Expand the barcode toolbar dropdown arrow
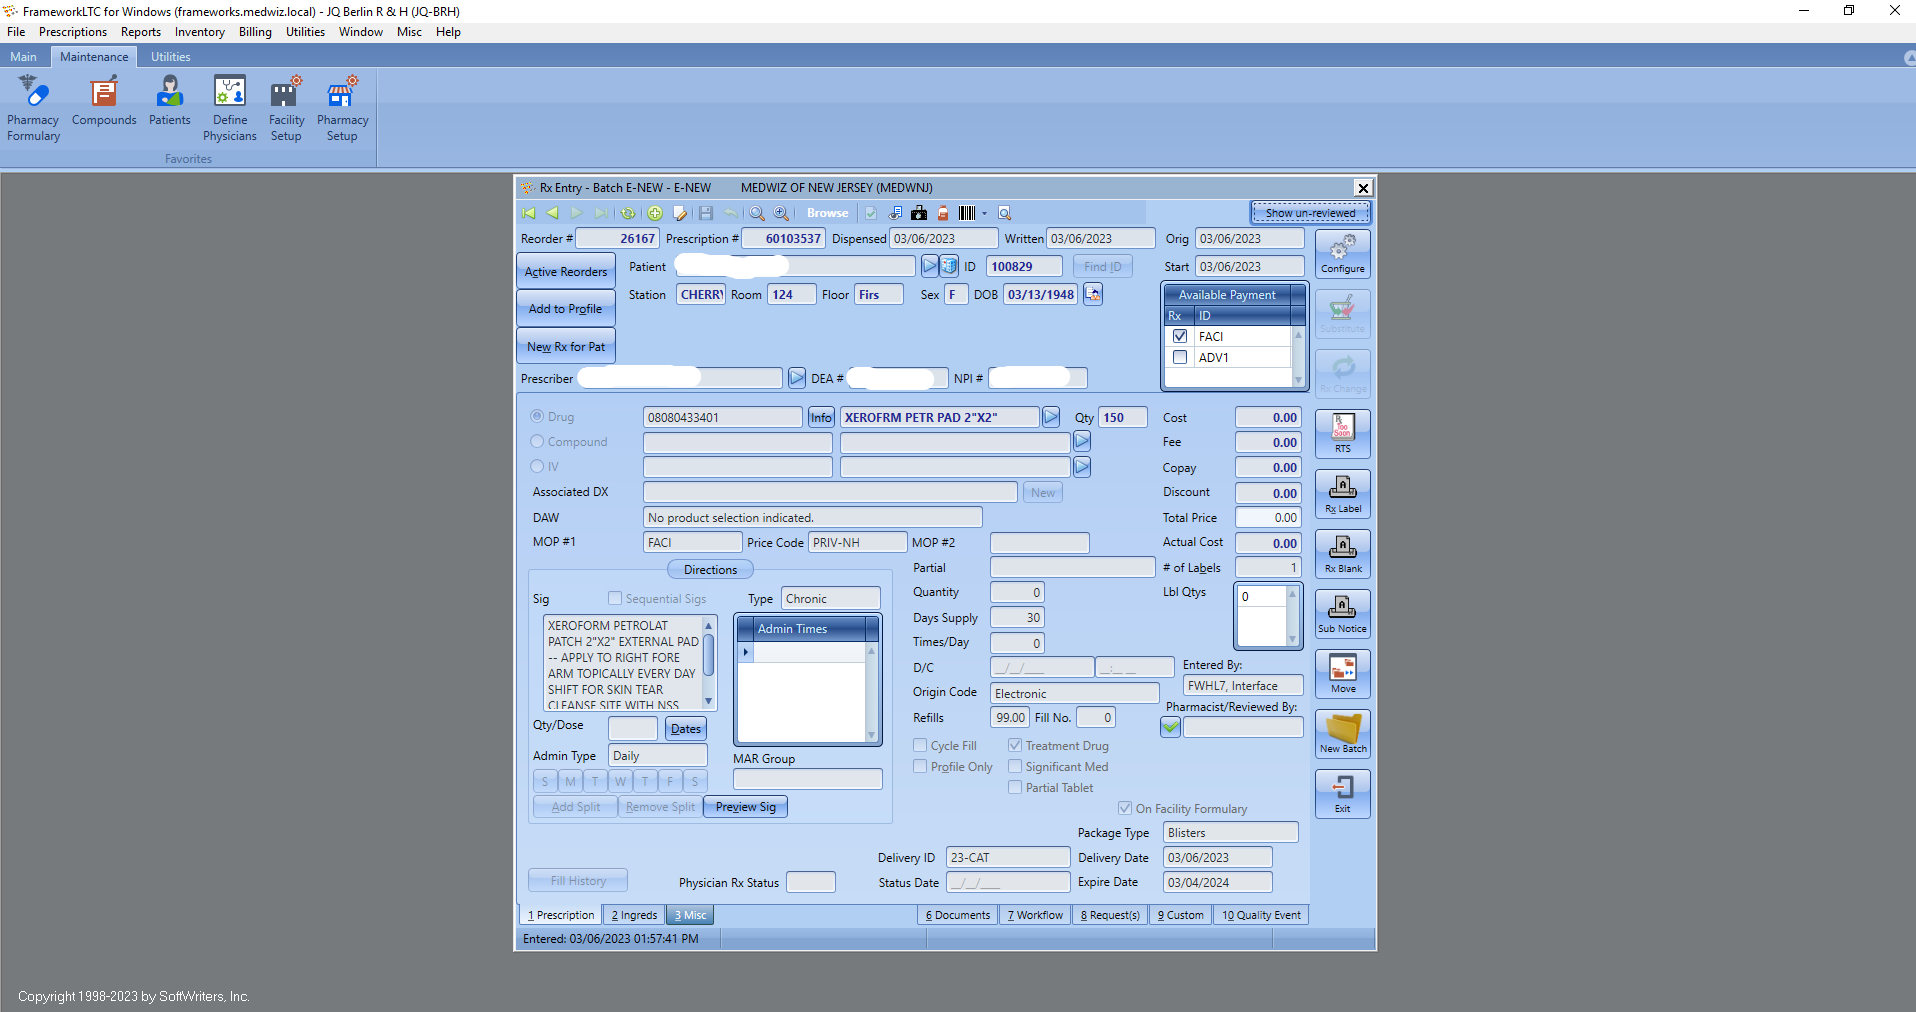 point(984,213)
